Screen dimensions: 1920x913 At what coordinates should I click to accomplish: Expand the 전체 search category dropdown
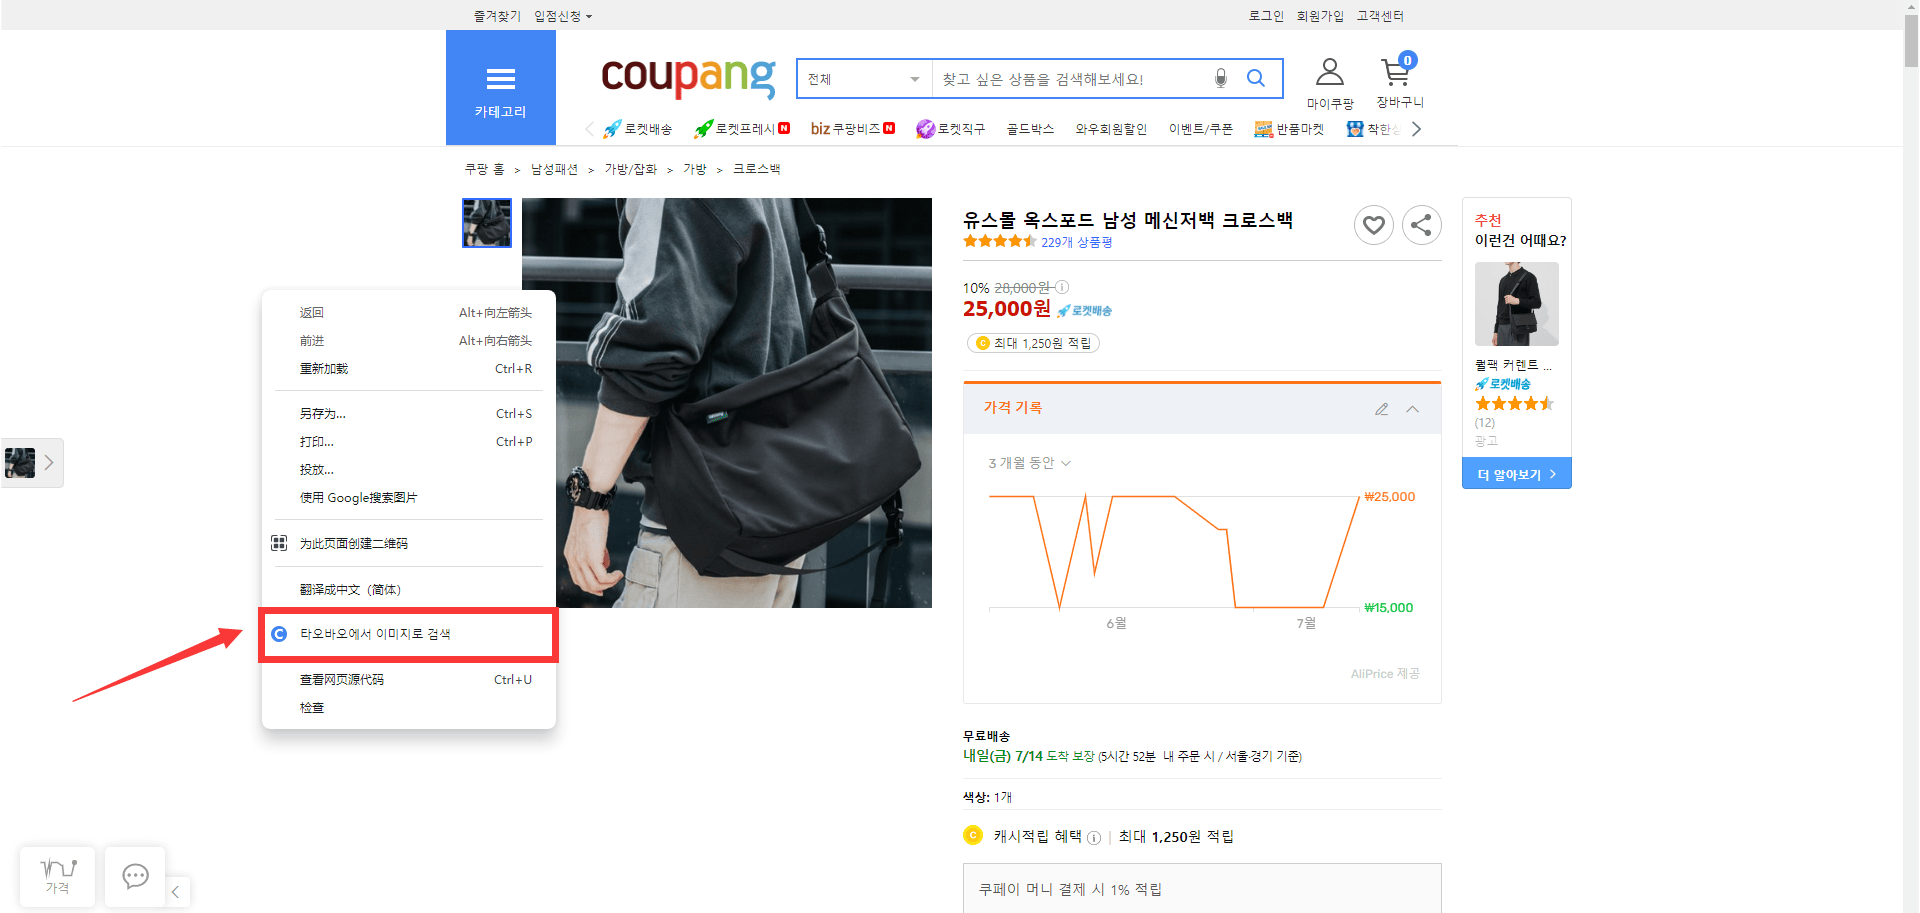864,79
